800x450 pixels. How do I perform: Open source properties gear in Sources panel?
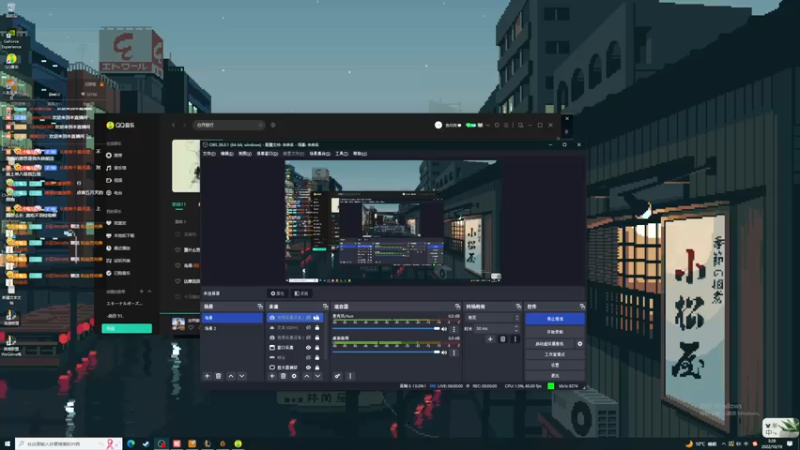(294, 376)
